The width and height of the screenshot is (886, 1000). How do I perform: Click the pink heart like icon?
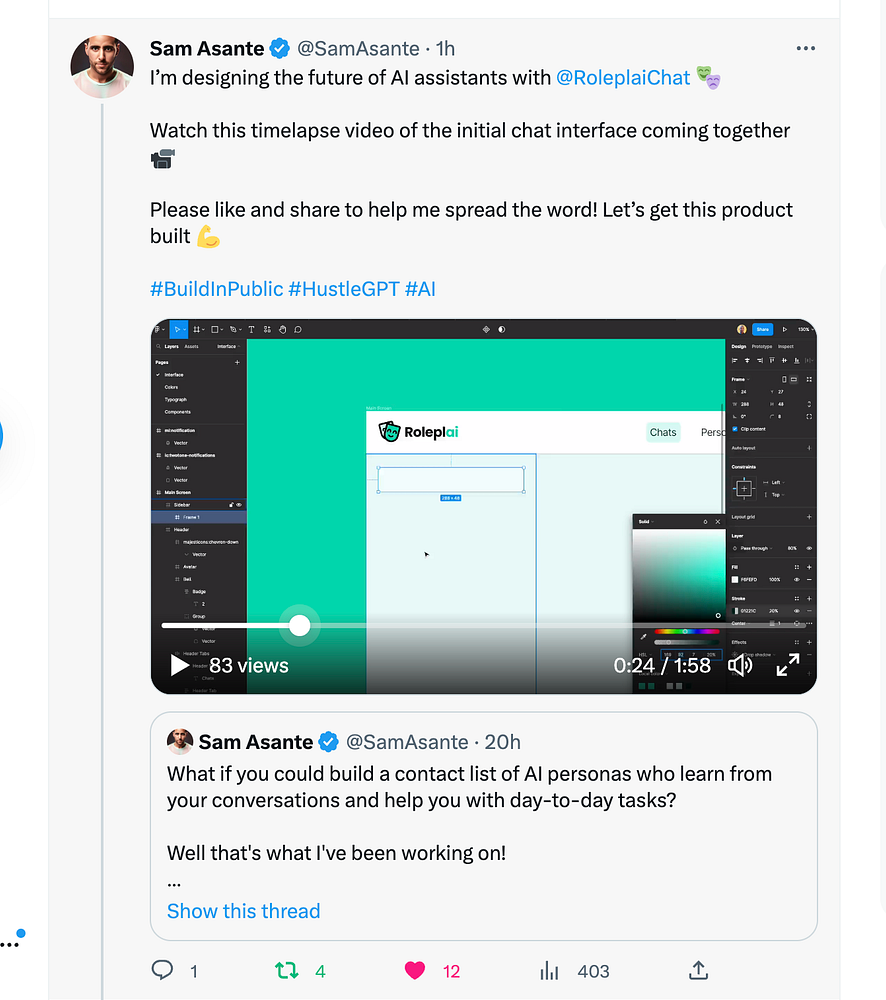coord(415,970)
